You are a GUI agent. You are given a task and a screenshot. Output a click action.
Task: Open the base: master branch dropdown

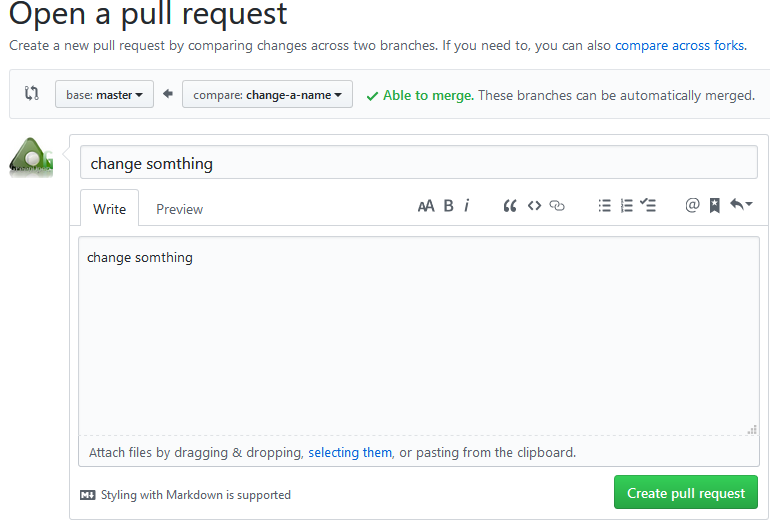coord(104,95)
